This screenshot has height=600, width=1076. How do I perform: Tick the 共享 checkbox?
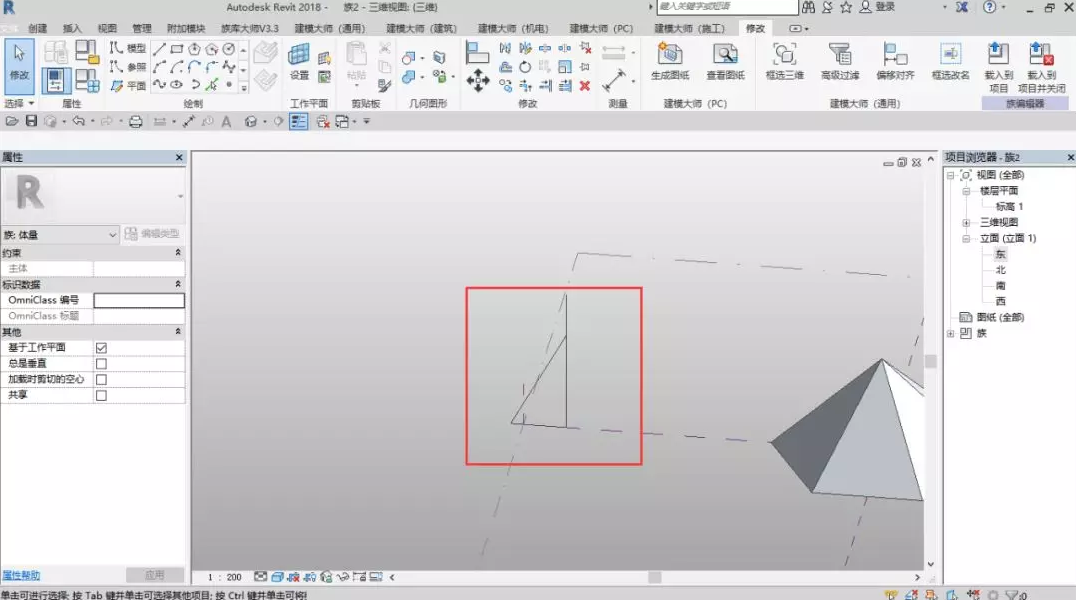[x=101, y=396]
